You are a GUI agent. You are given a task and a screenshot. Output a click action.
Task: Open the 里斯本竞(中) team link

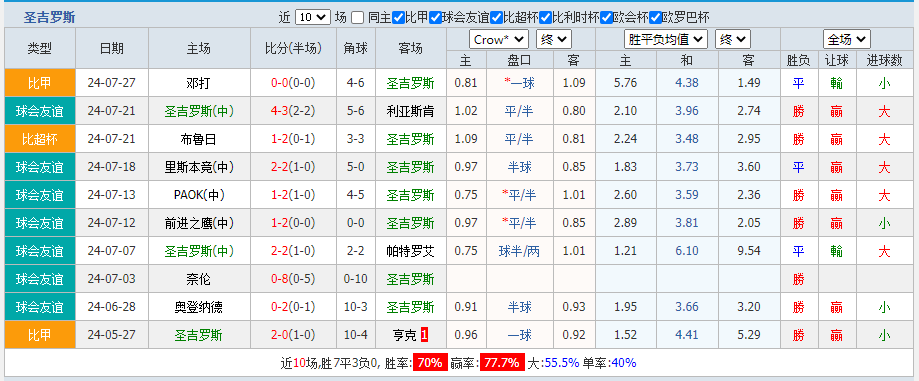pyautogui.click(x=199, y=167)
